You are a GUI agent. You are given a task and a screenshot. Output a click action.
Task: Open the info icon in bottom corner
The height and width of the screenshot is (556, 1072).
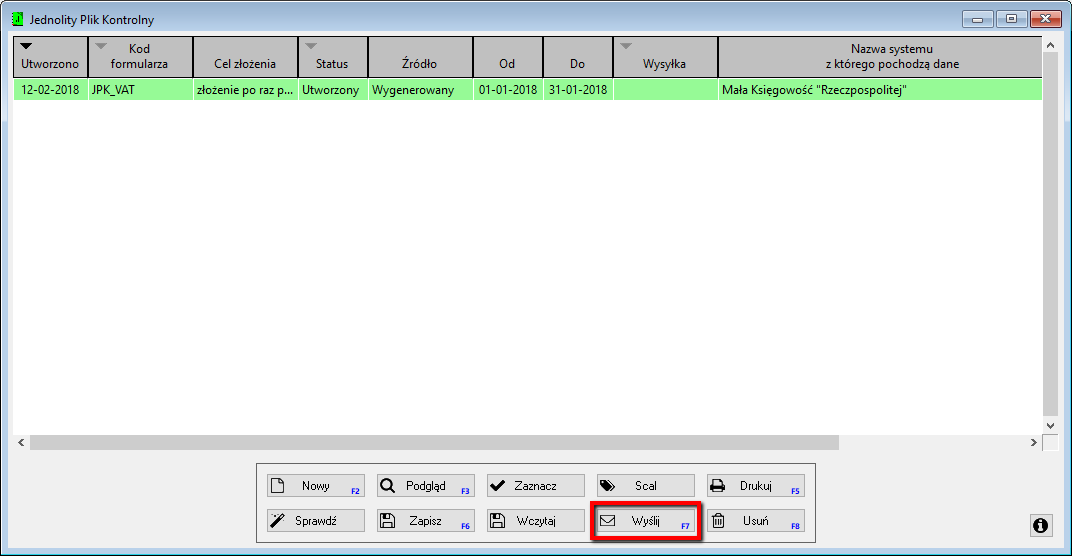(x=1040, y=525)
